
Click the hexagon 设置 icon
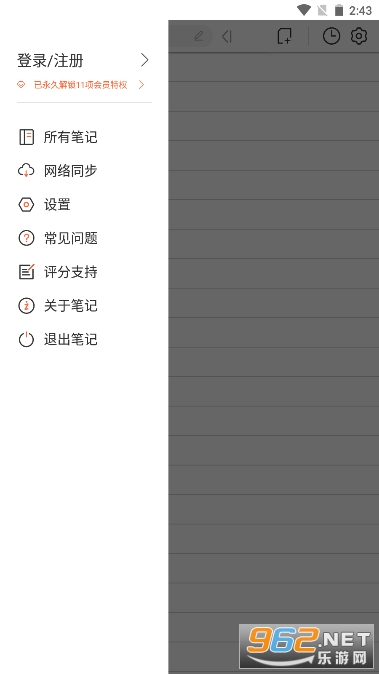point(26,205)
